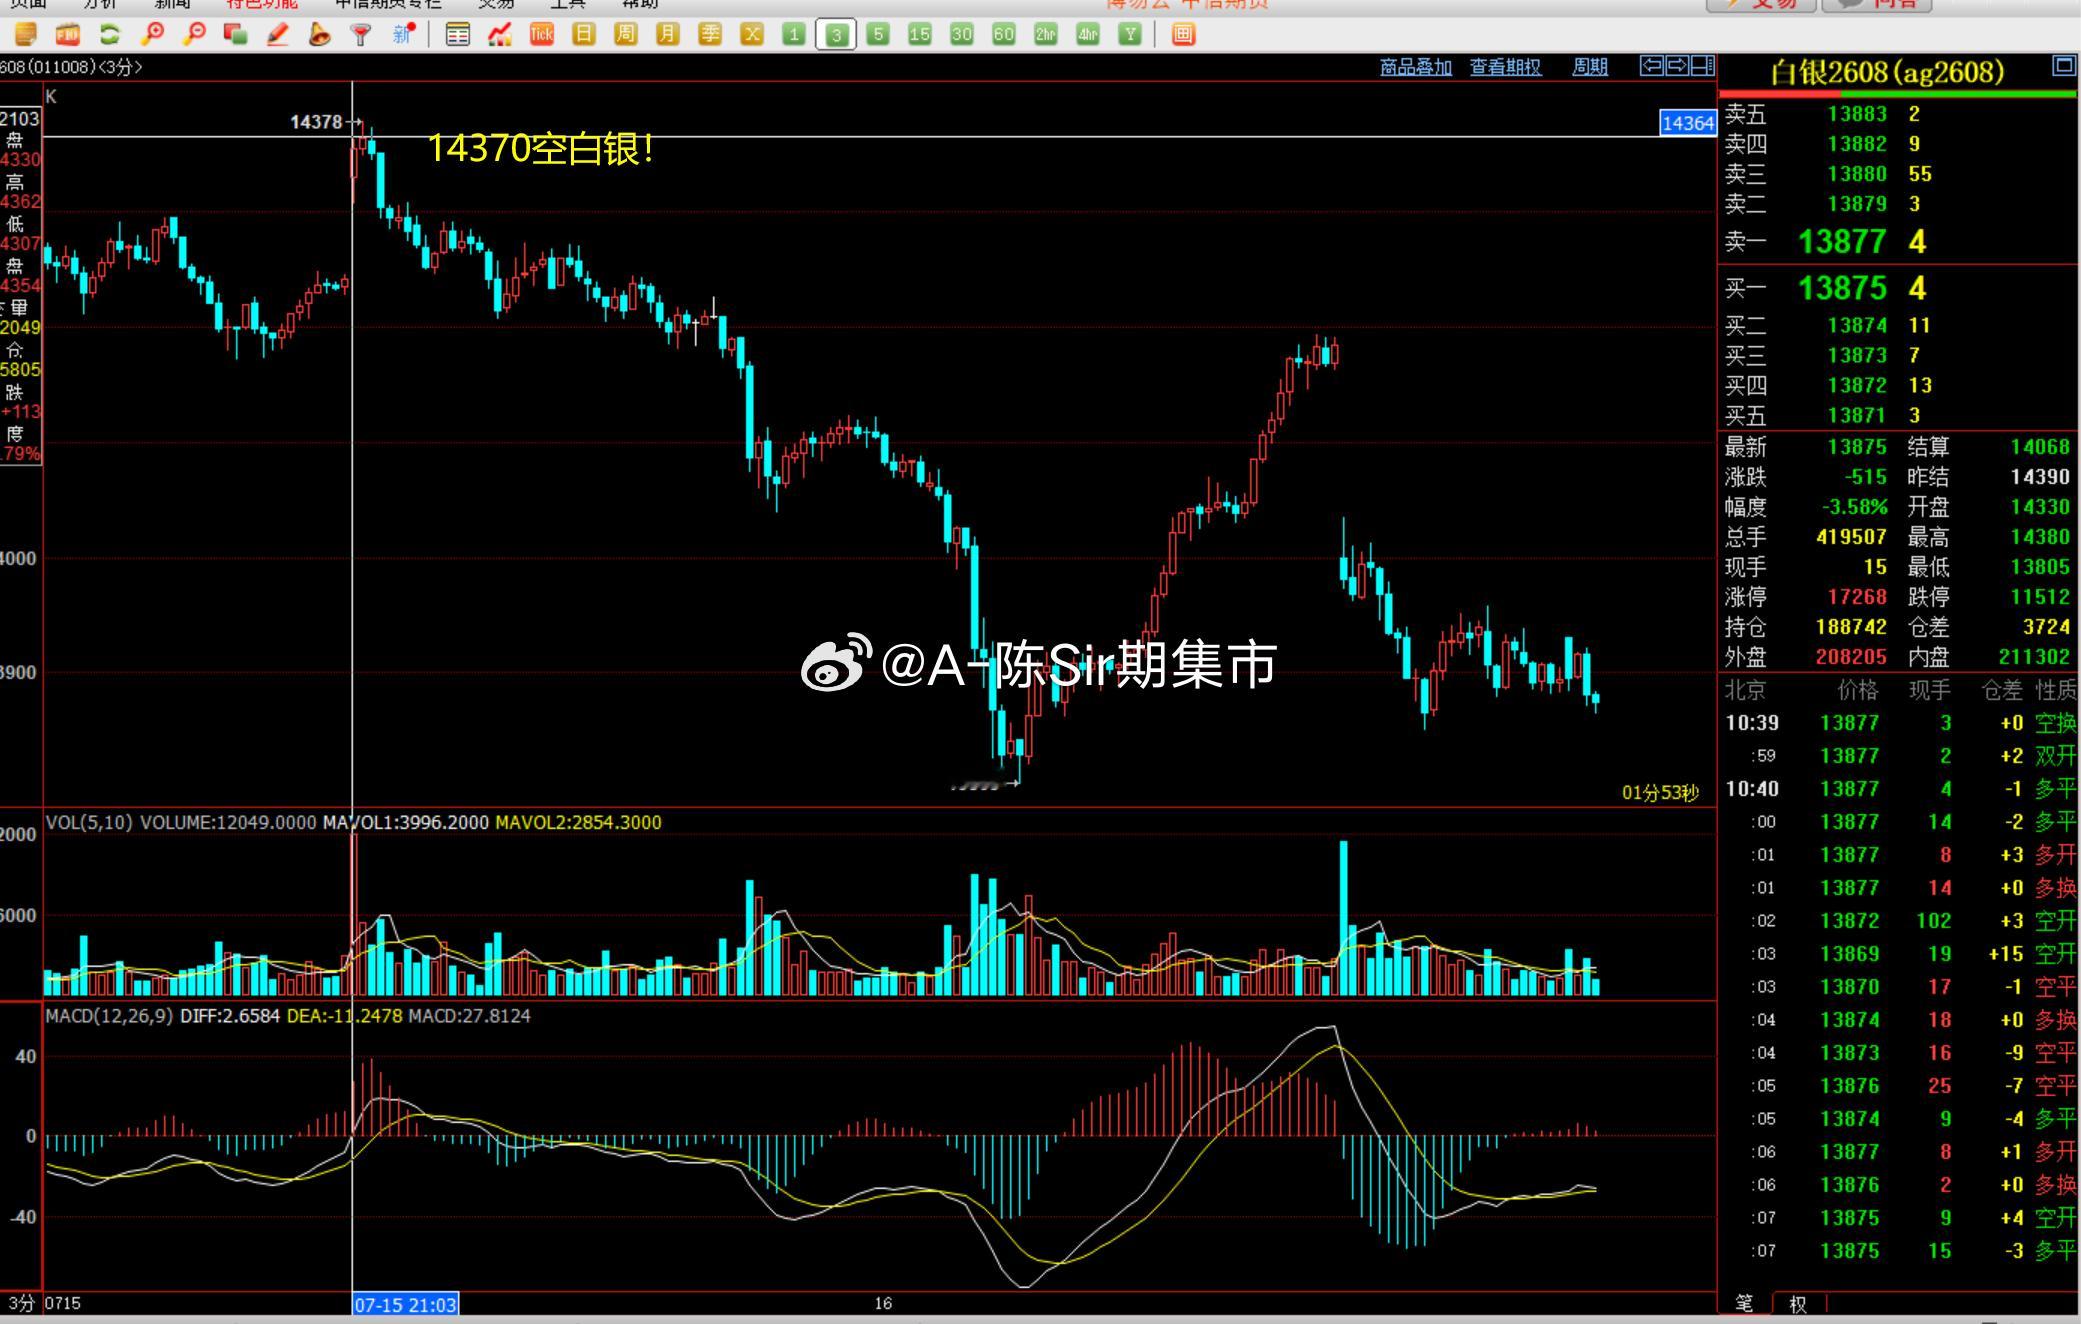Click the 卖一 price 13877
The width and height of the screenshot is (2081, 1324).
[x=1841, y=241]
